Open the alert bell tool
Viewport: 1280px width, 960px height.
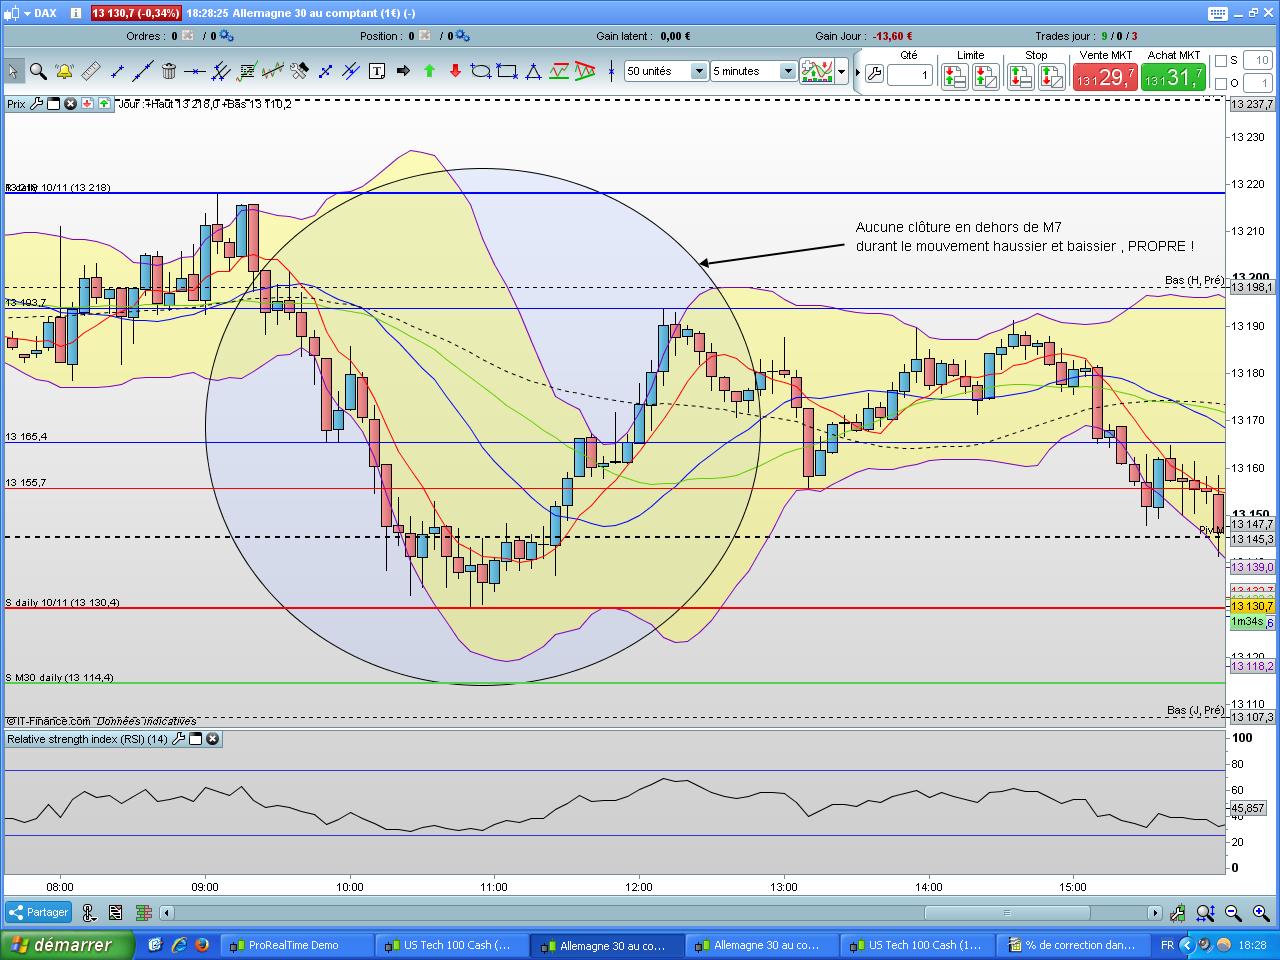pyautogui.click(x=64, y=71)
